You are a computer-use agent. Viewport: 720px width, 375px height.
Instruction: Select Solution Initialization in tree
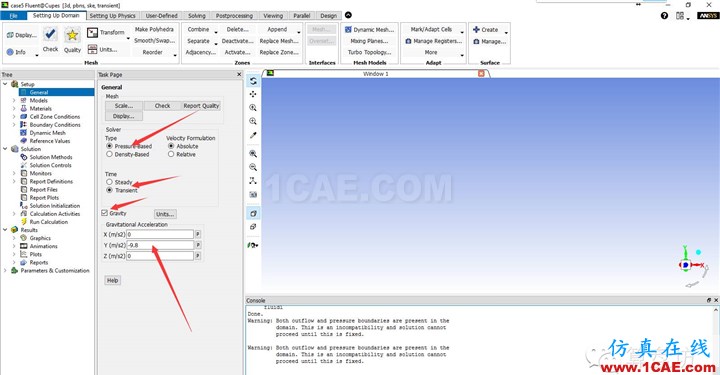pos(55,206)
